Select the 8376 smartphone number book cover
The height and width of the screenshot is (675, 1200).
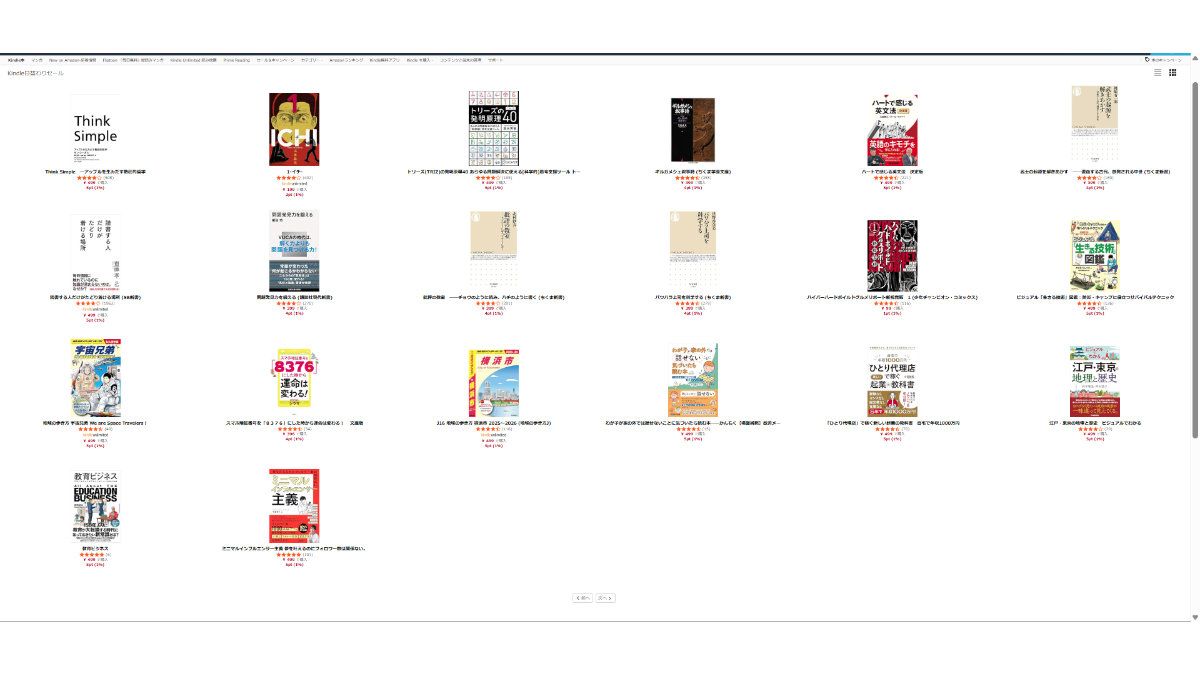pyautogui.click(x=294, y=381)
